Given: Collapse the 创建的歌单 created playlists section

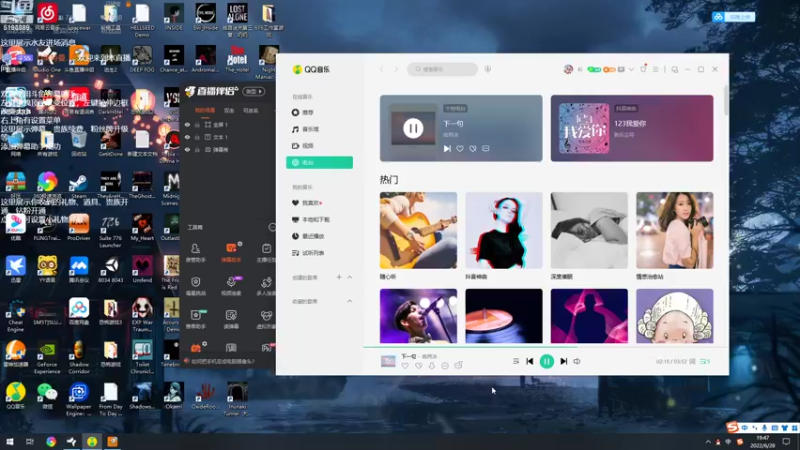Looking at the screenshot, I should (x=349, y=277).
